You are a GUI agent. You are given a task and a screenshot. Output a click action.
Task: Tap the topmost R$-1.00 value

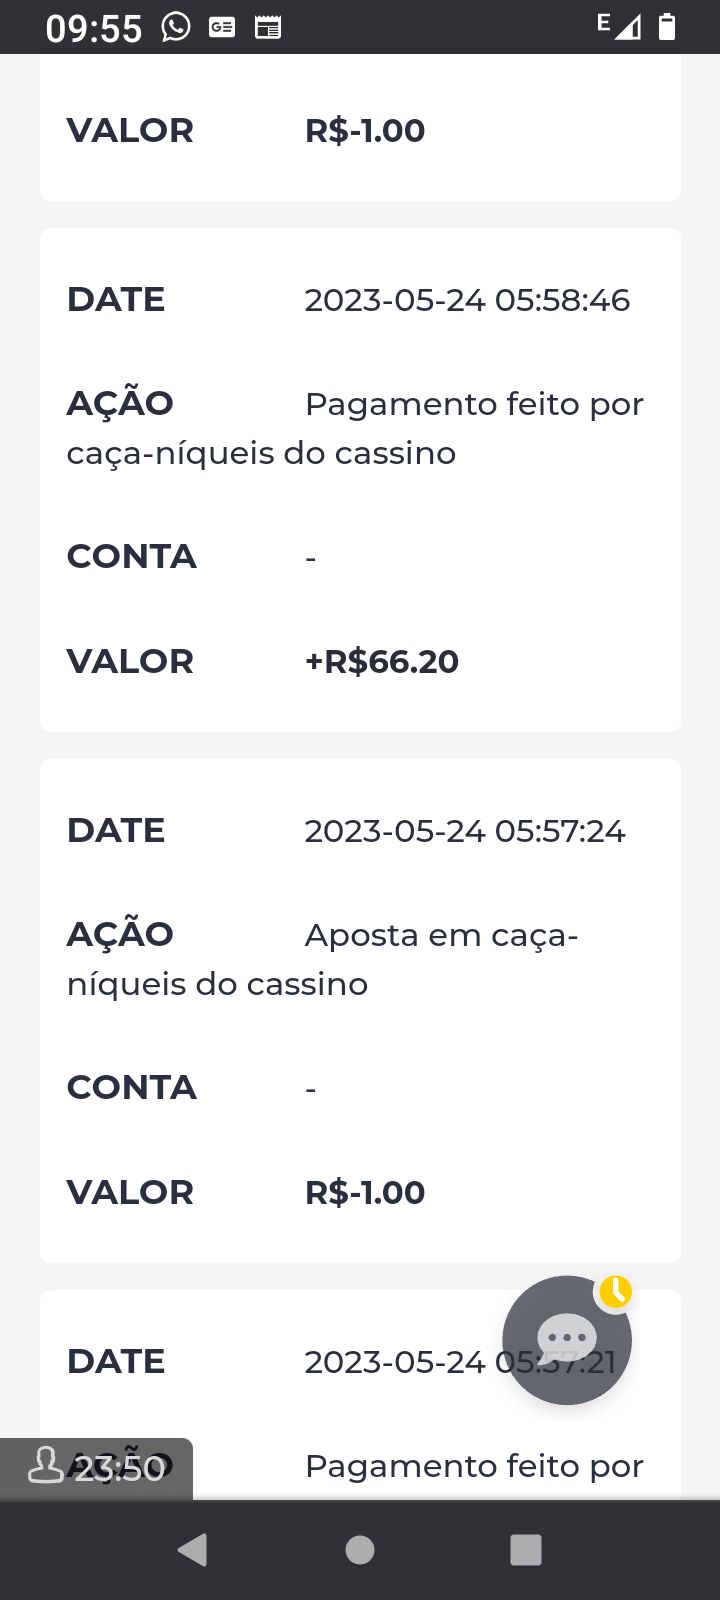[364, 130]
